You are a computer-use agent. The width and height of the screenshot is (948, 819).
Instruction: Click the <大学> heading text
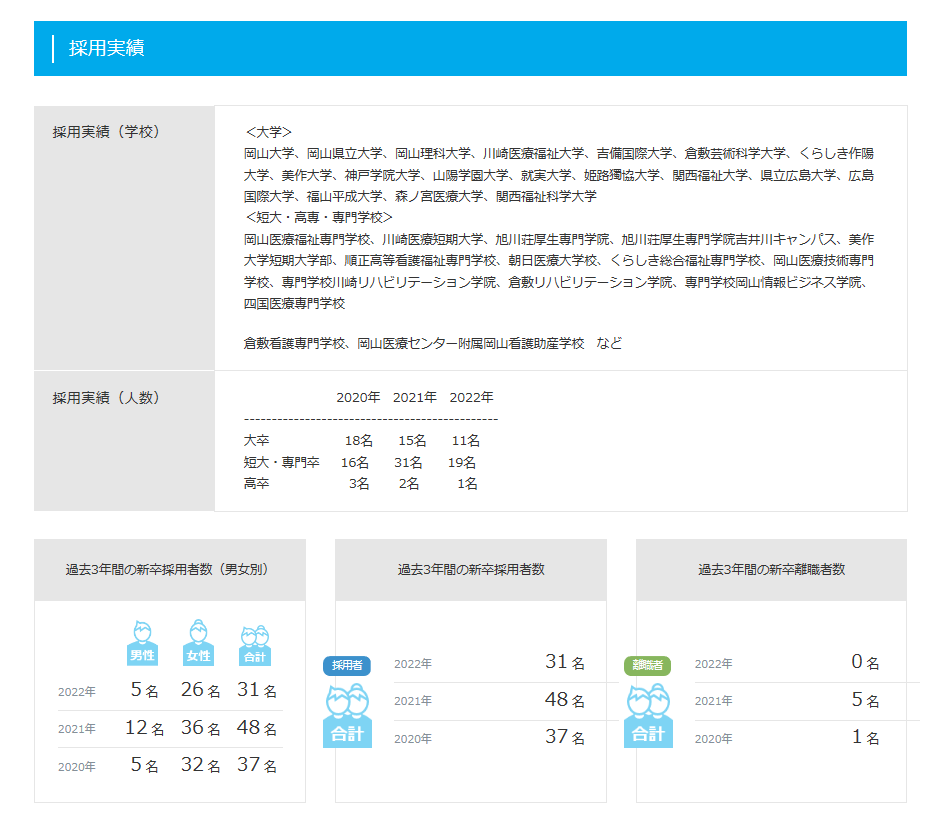coord(268,132)
